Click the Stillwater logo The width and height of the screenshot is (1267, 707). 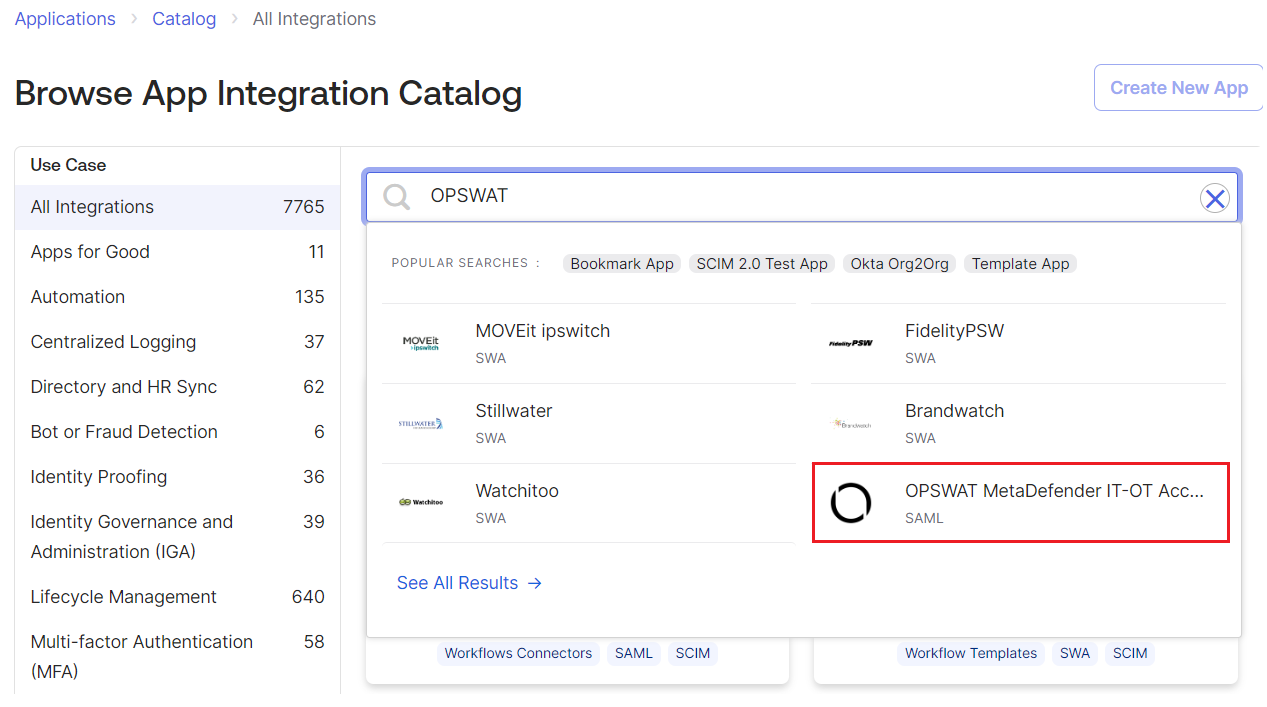(x=421, y=423)
